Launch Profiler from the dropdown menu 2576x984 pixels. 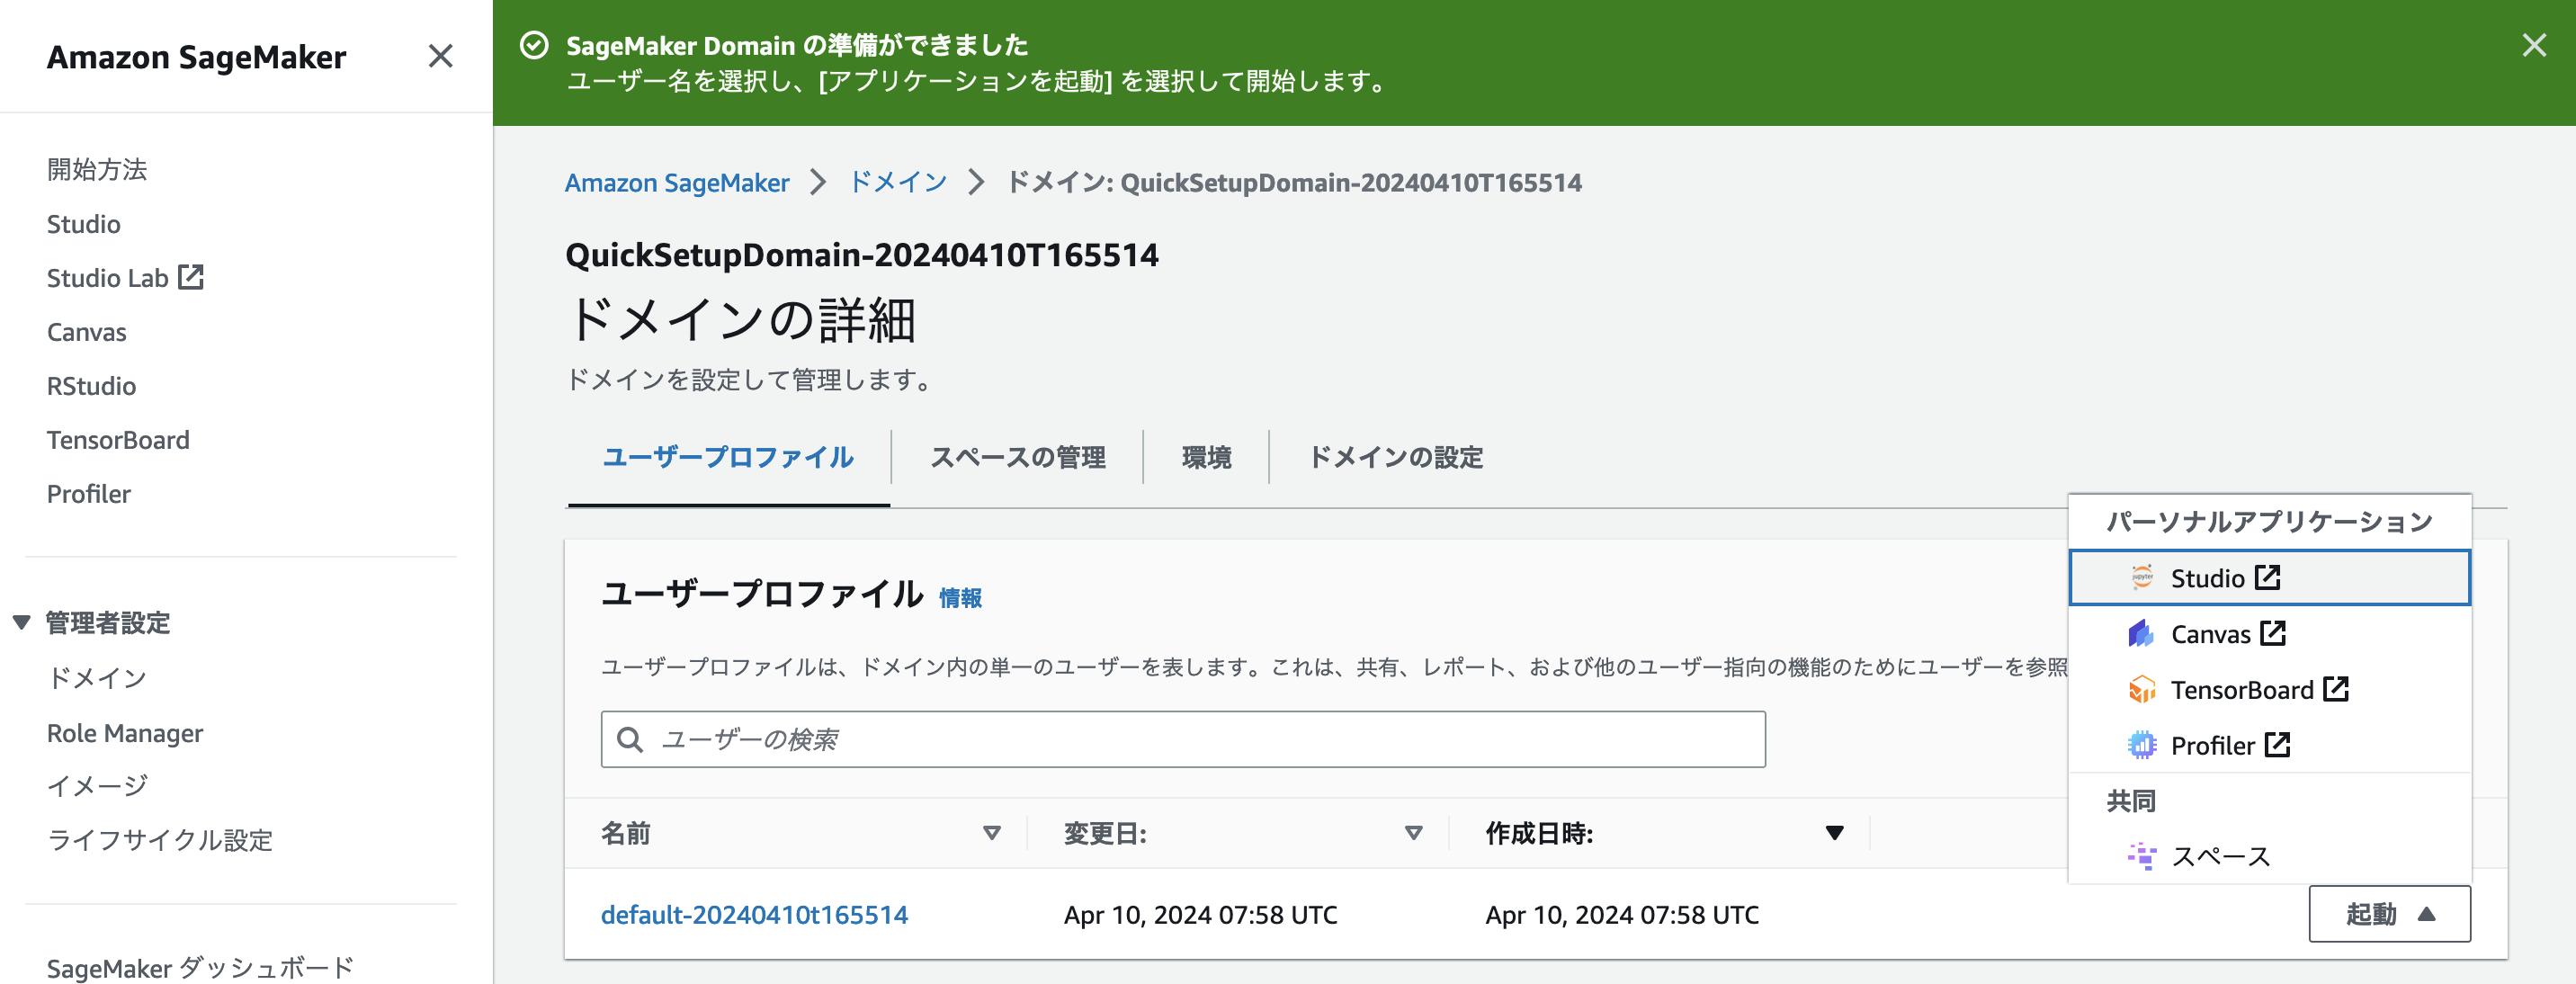click(2269, 745)
